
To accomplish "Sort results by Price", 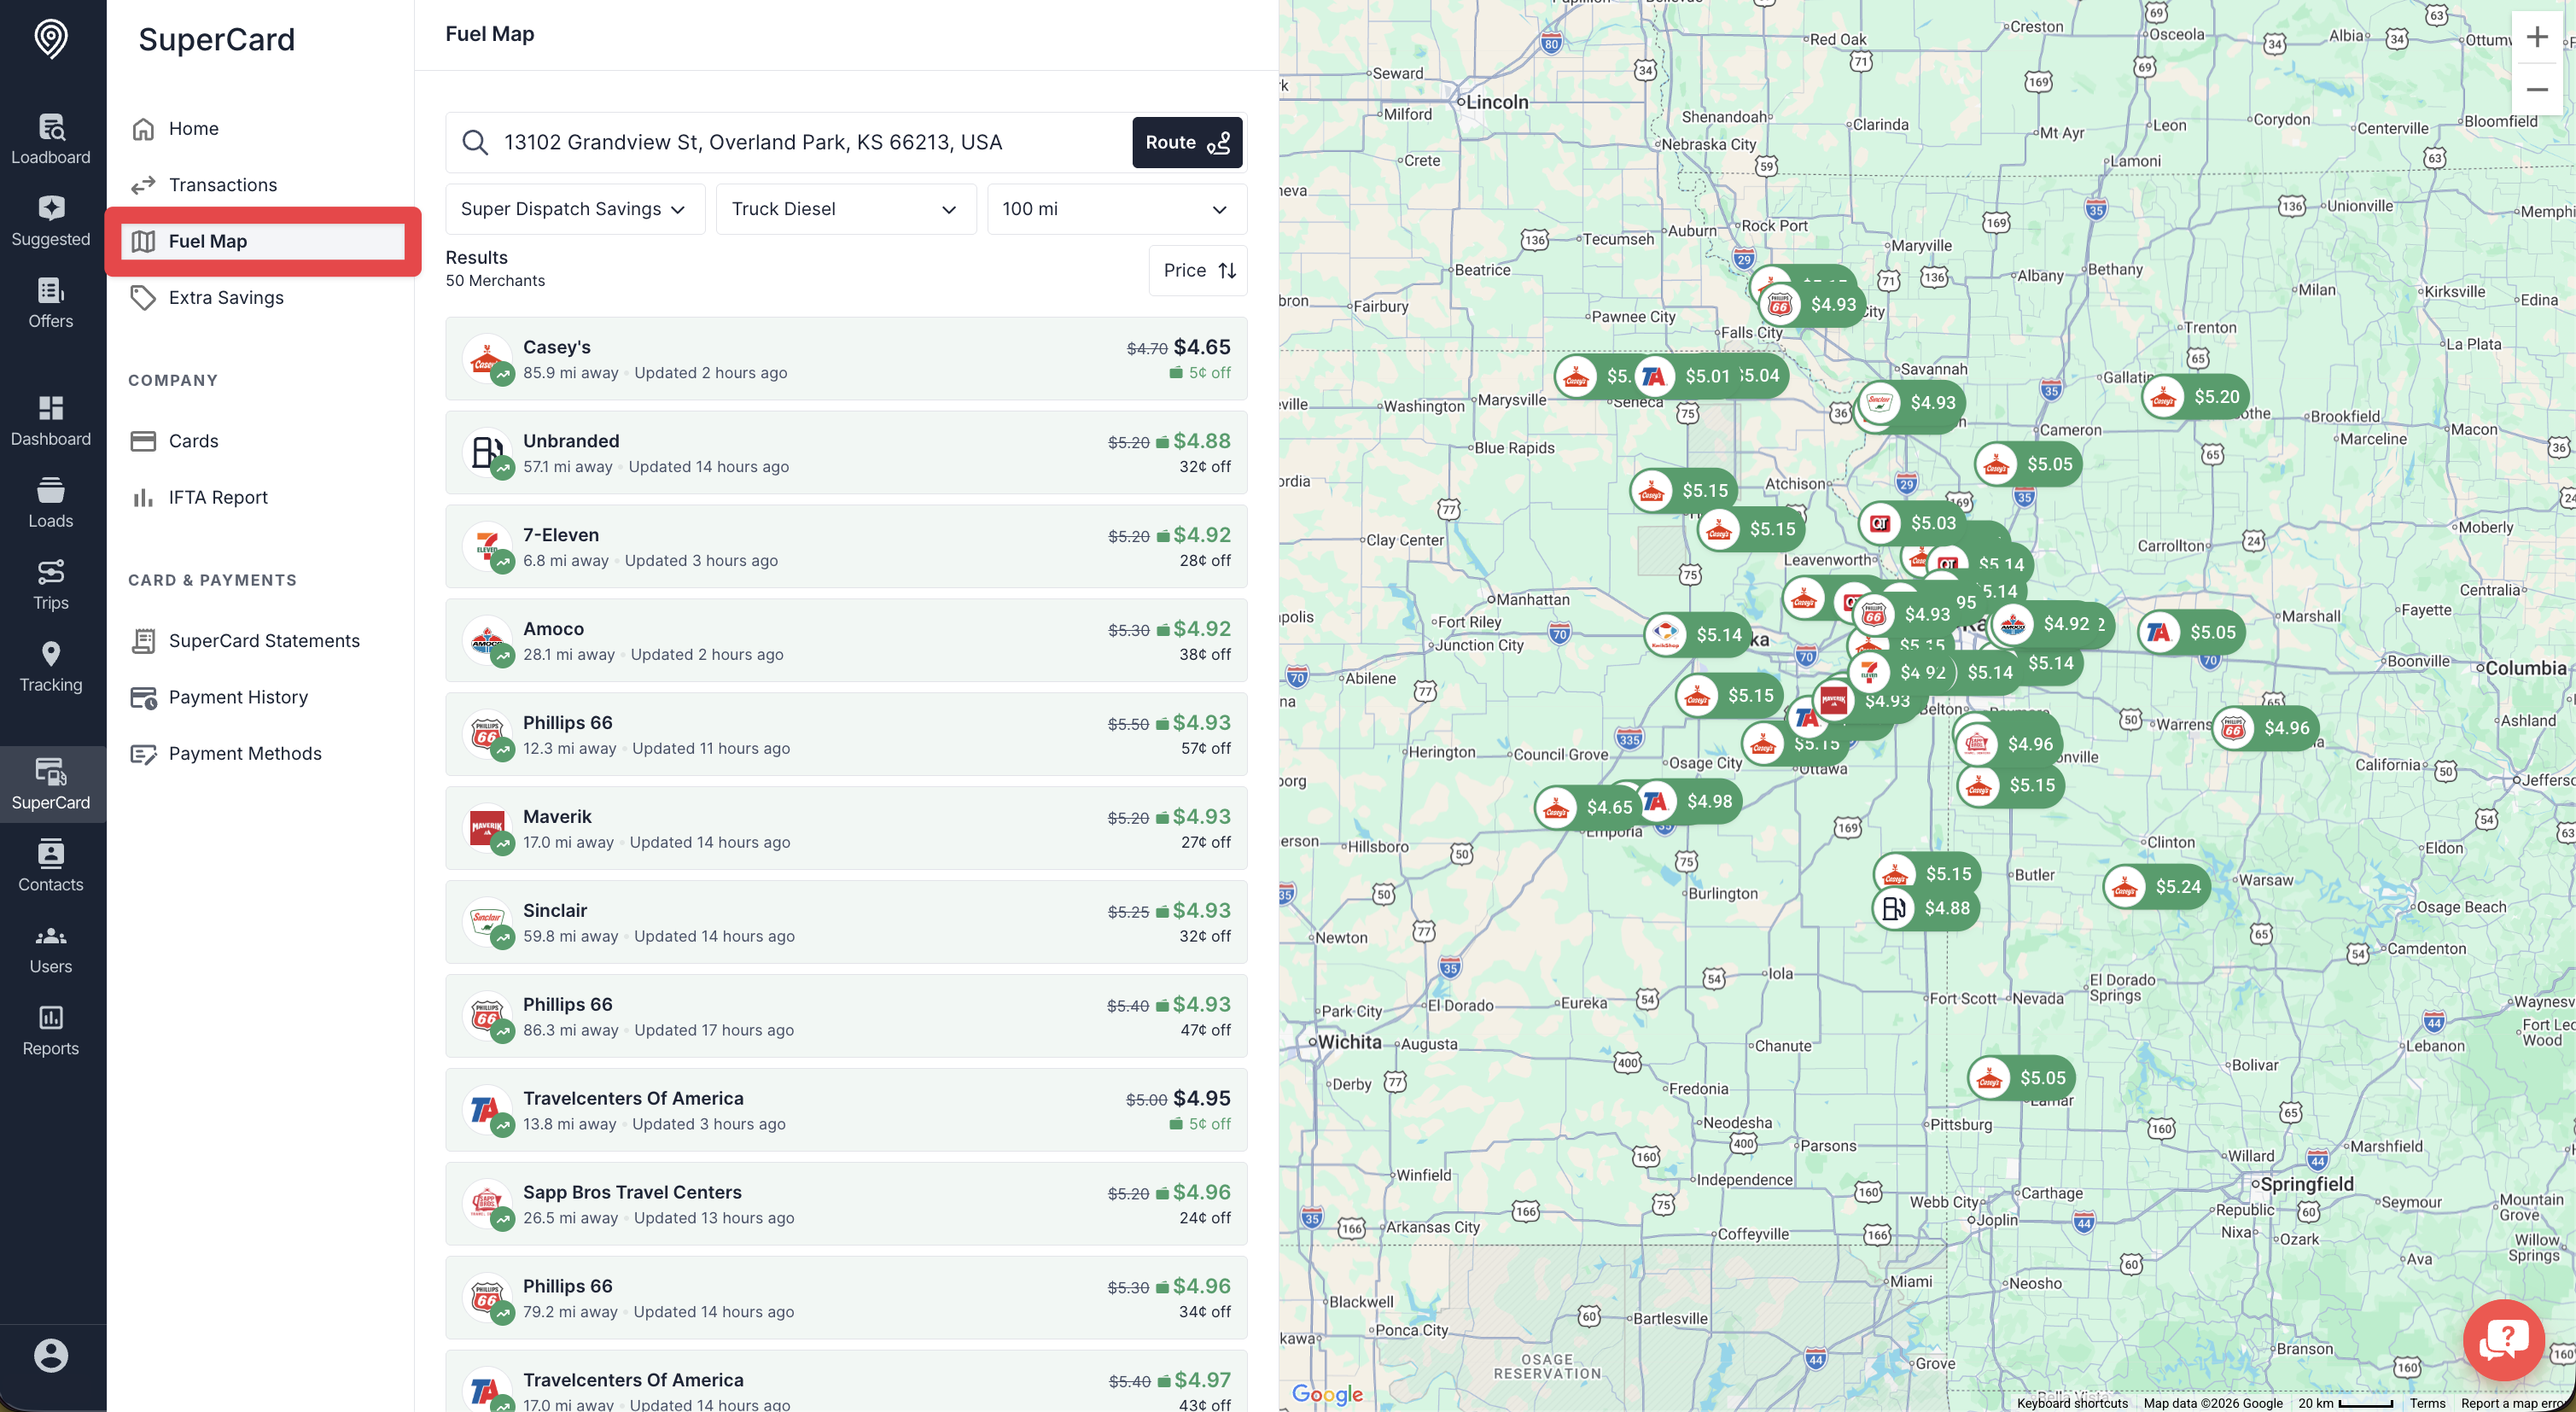I will tap(1198, 270).
